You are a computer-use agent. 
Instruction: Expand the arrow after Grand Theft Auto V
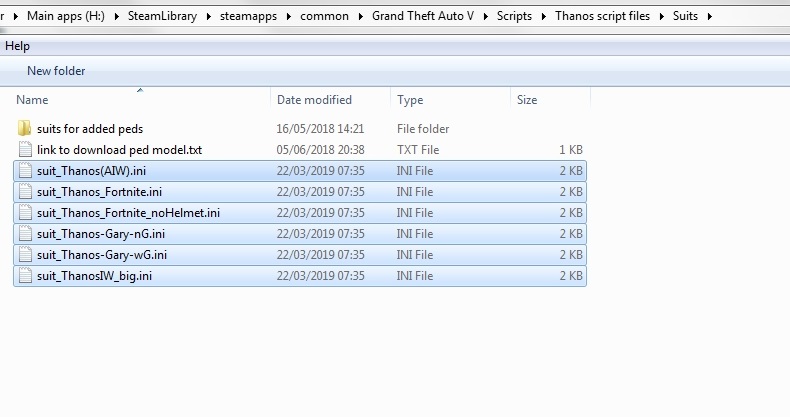pyautogui.click(x=486, y=17)
